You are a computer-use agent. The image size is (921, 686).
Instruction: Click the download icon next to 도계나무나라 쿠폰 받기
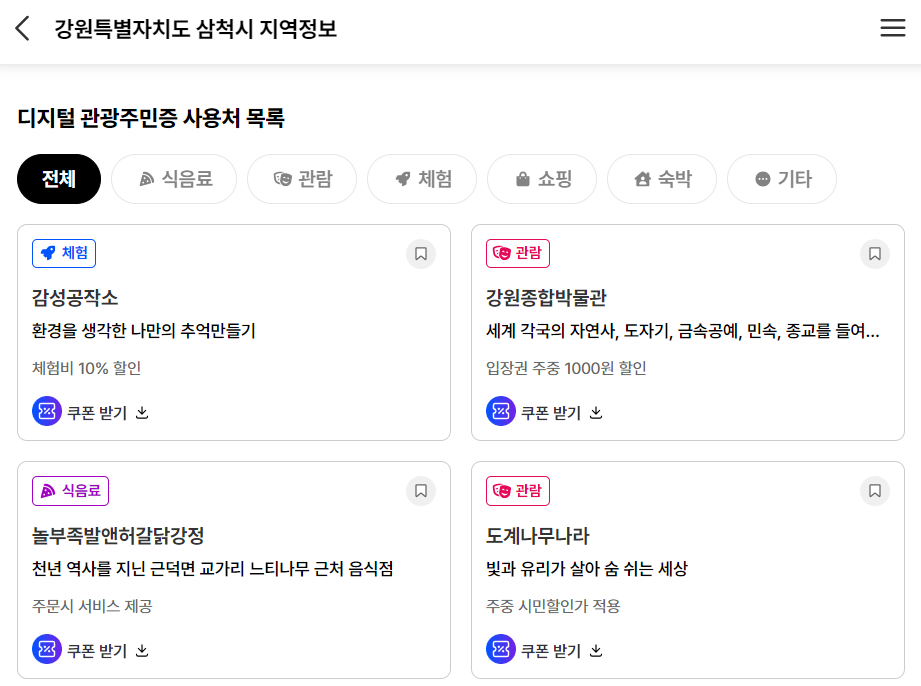pyautogui.click(x=596, y=649)
